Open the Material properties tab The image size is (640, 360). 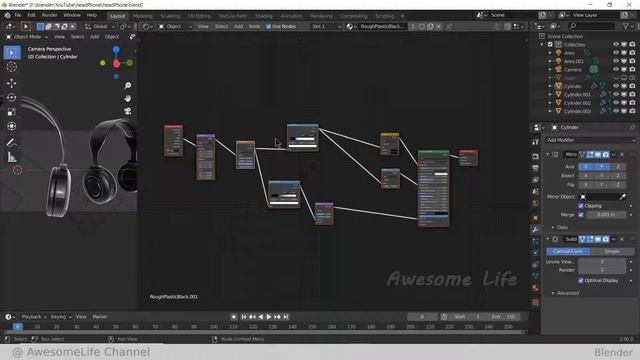[x=536, y=288]
